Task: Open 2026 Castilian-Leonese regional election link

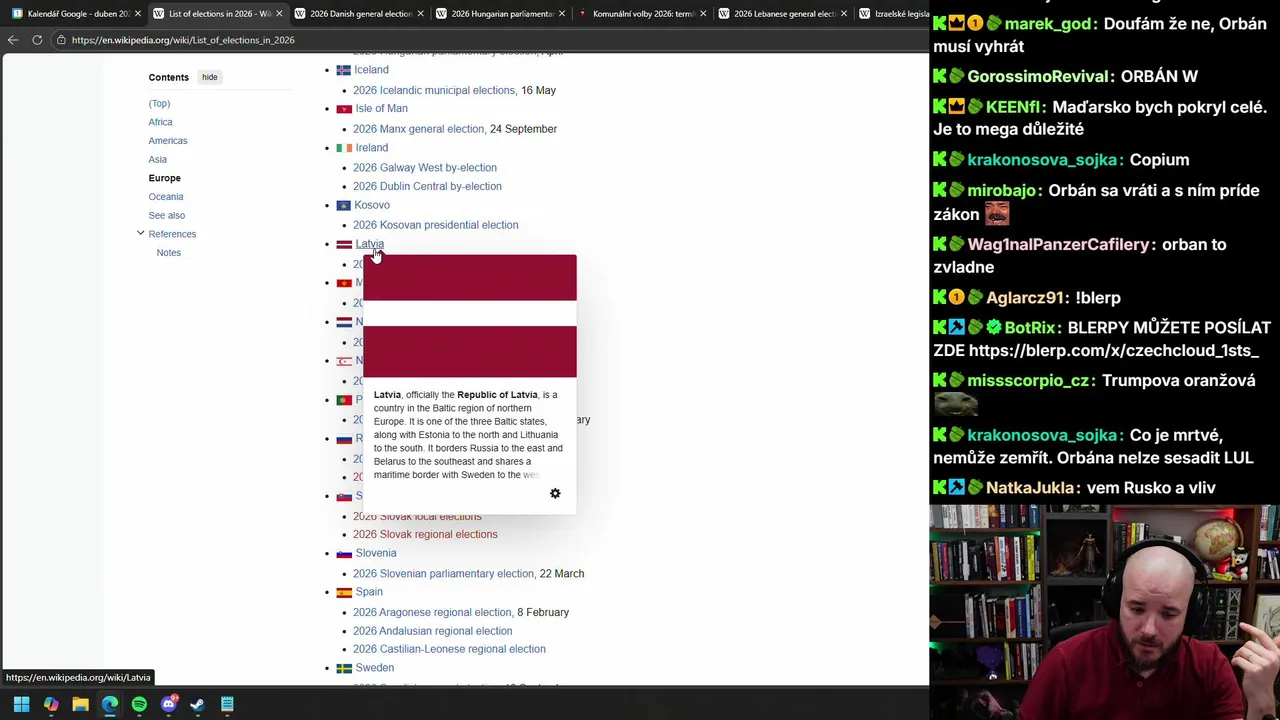Action: coord(449,649)
